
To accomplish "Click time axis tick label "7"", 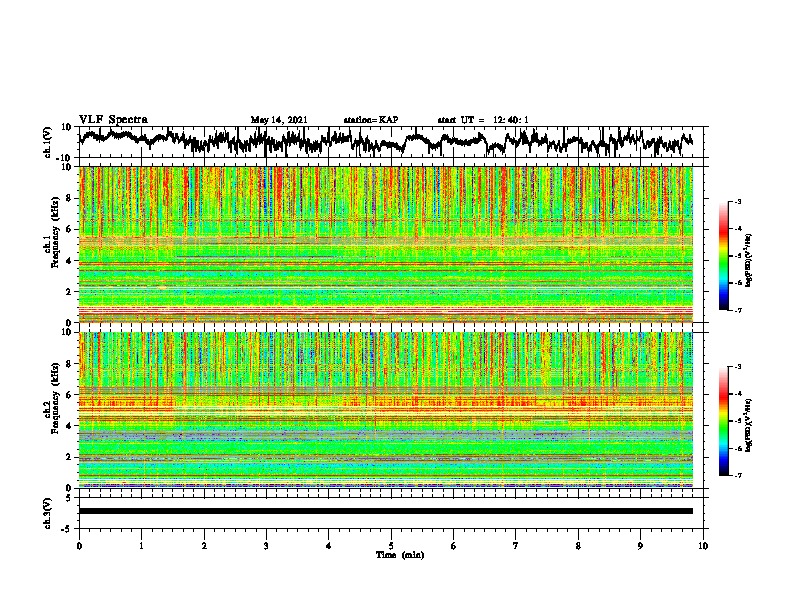I will tap(516, 546).
